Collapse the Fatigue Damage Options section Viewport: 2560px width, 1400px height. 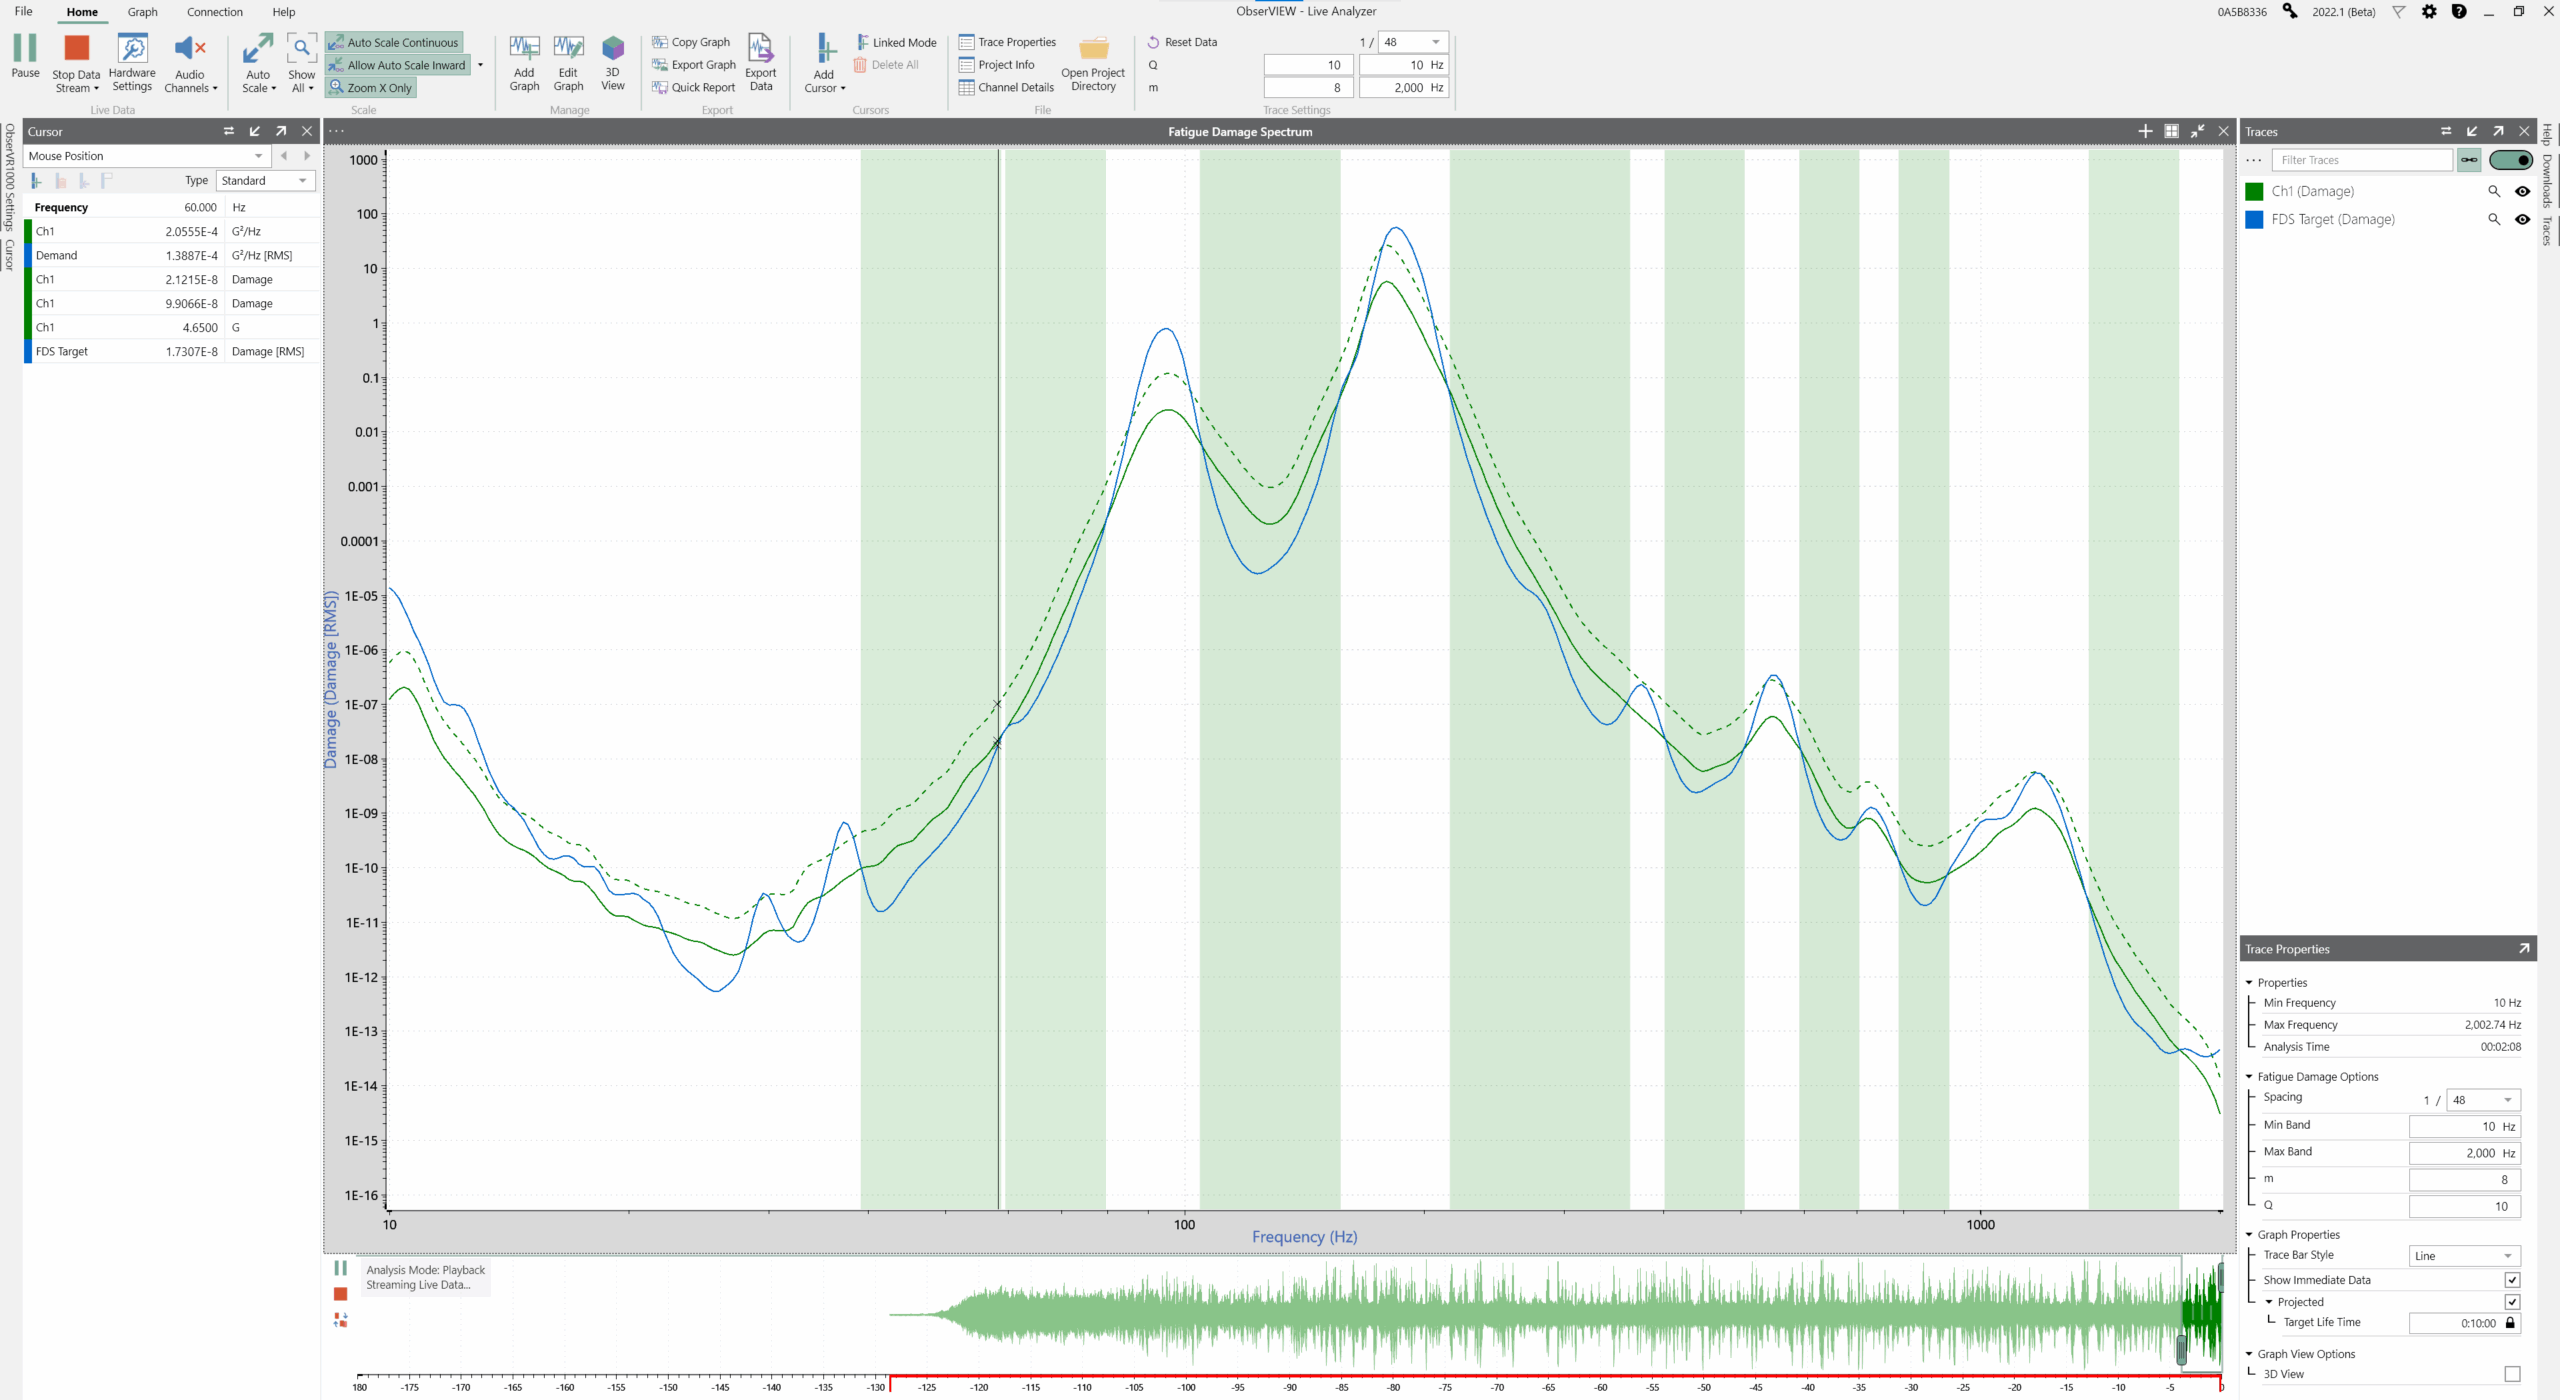click(2249, 1077)
